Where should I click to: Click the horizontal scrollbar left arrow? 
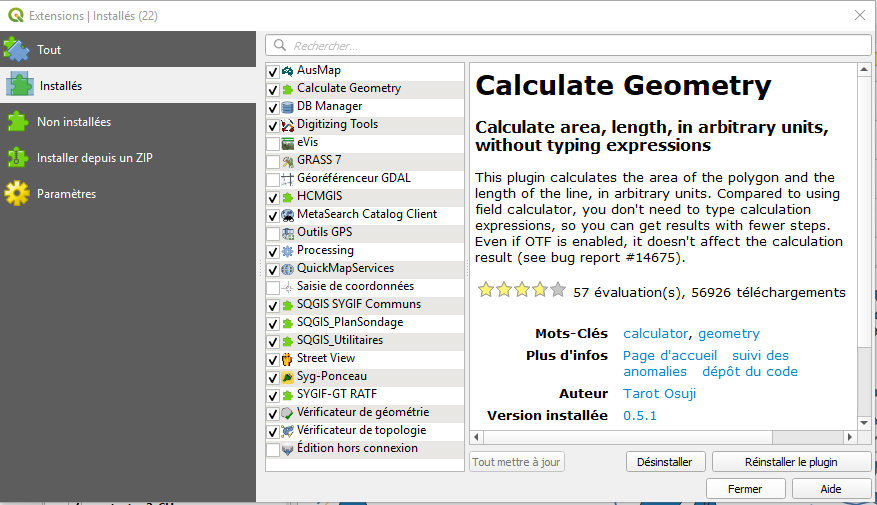[477, 437]
